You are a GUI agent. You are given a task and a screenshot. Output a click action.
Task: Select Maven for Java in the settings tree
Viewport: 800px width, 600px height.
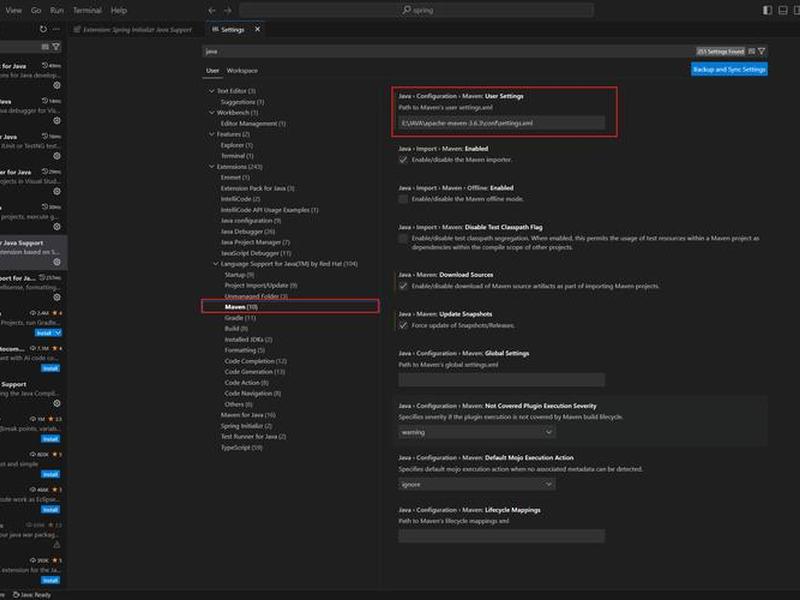pyautogui.click(x=248, y=415)
